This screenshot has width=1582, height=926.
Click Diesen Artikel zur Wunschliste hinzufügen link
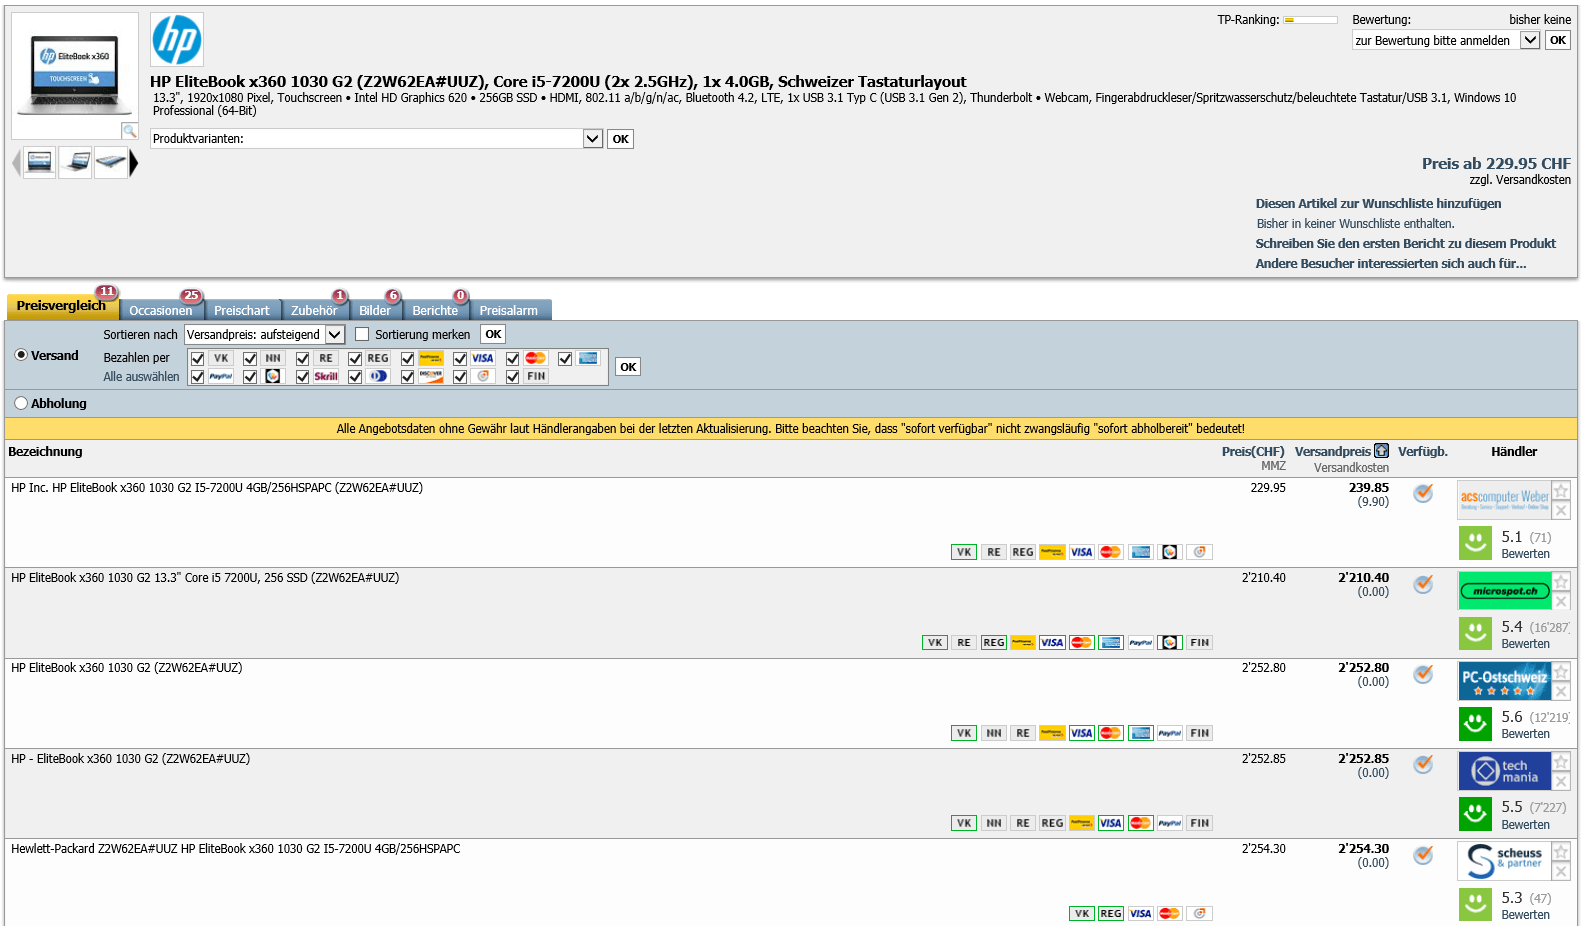point(1378,203)
